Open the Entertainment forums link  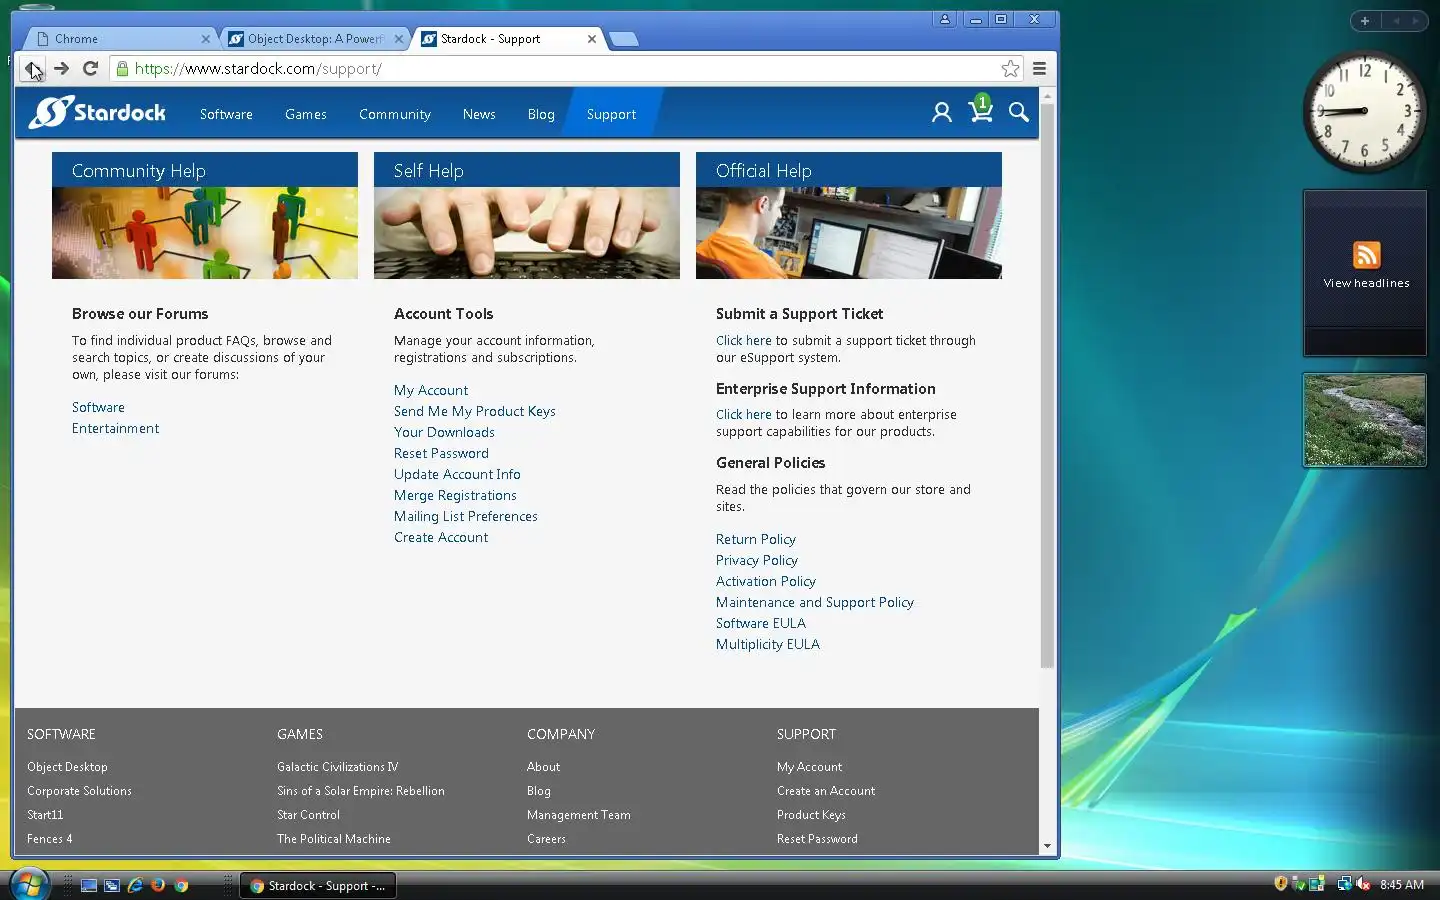pyautogui.click(x=115, y=428)
